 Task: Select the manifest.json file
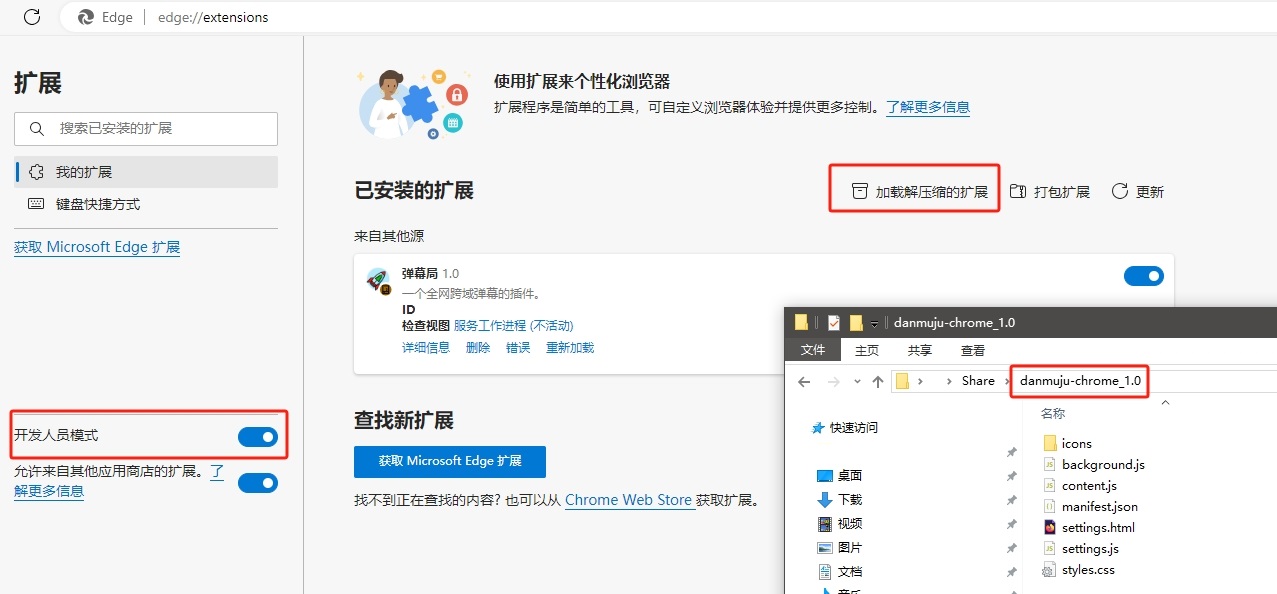point(1099,506)
